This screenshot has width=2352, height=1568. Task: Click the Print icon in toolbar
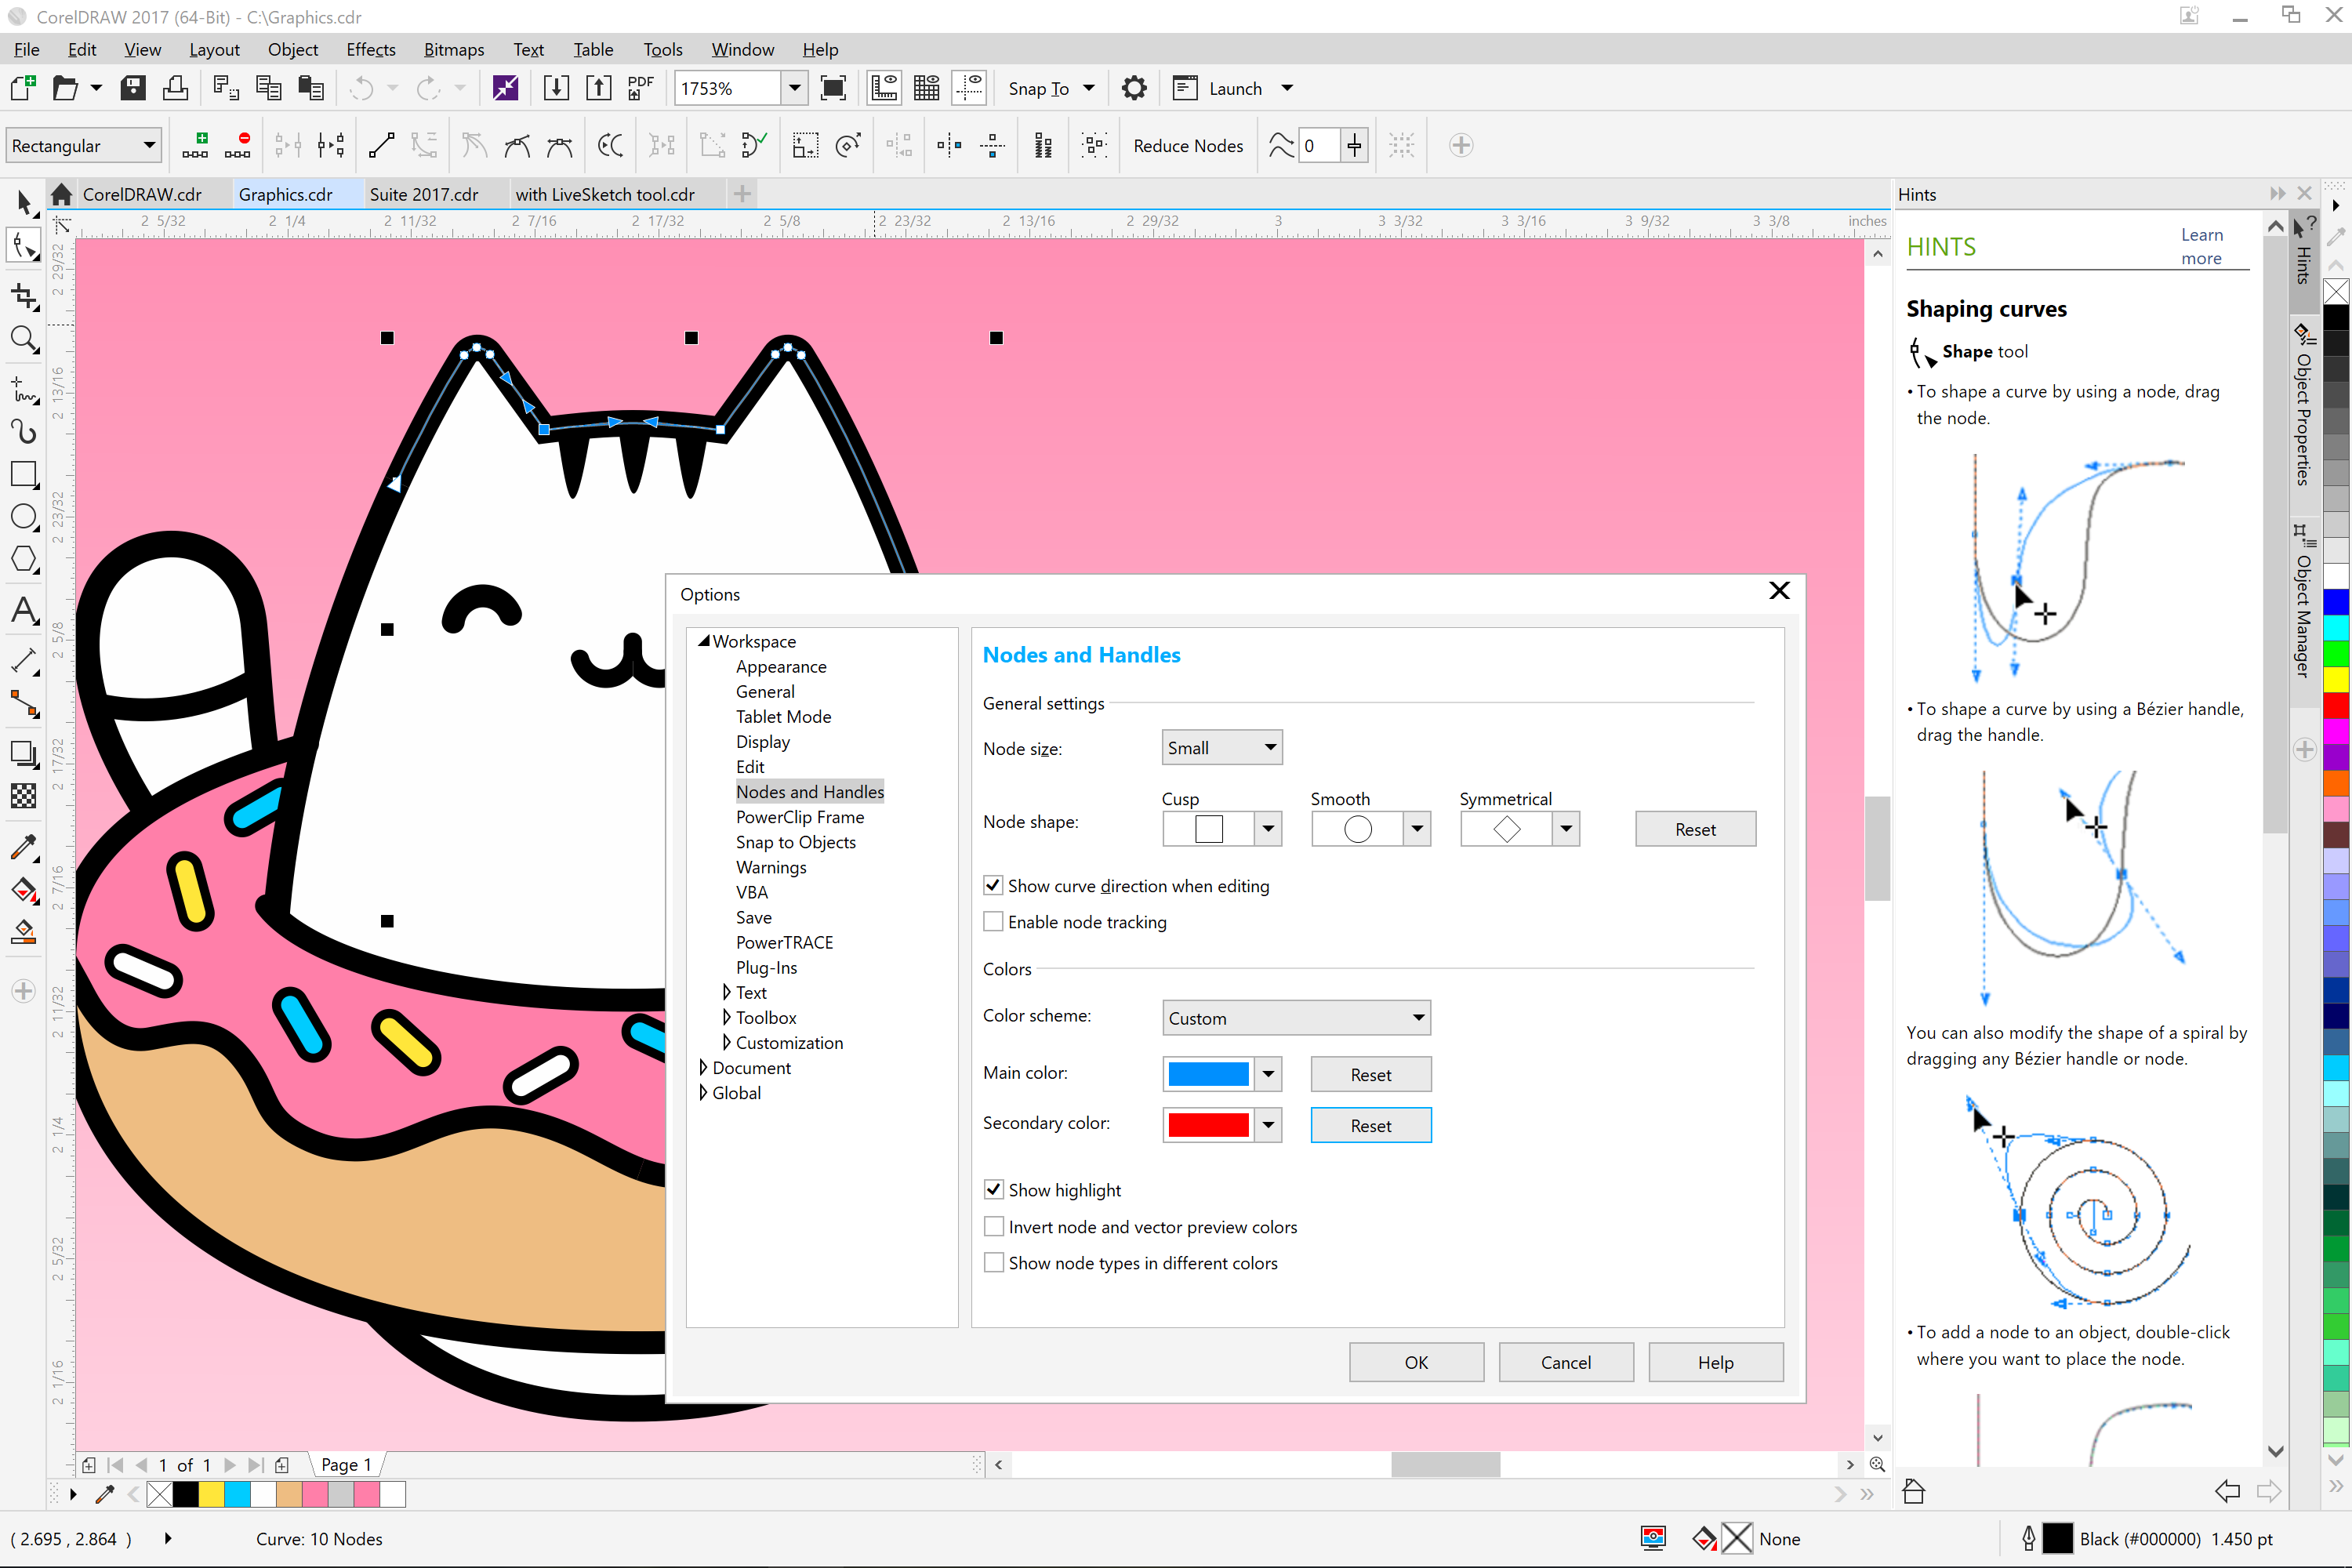(x=176, y=88)
